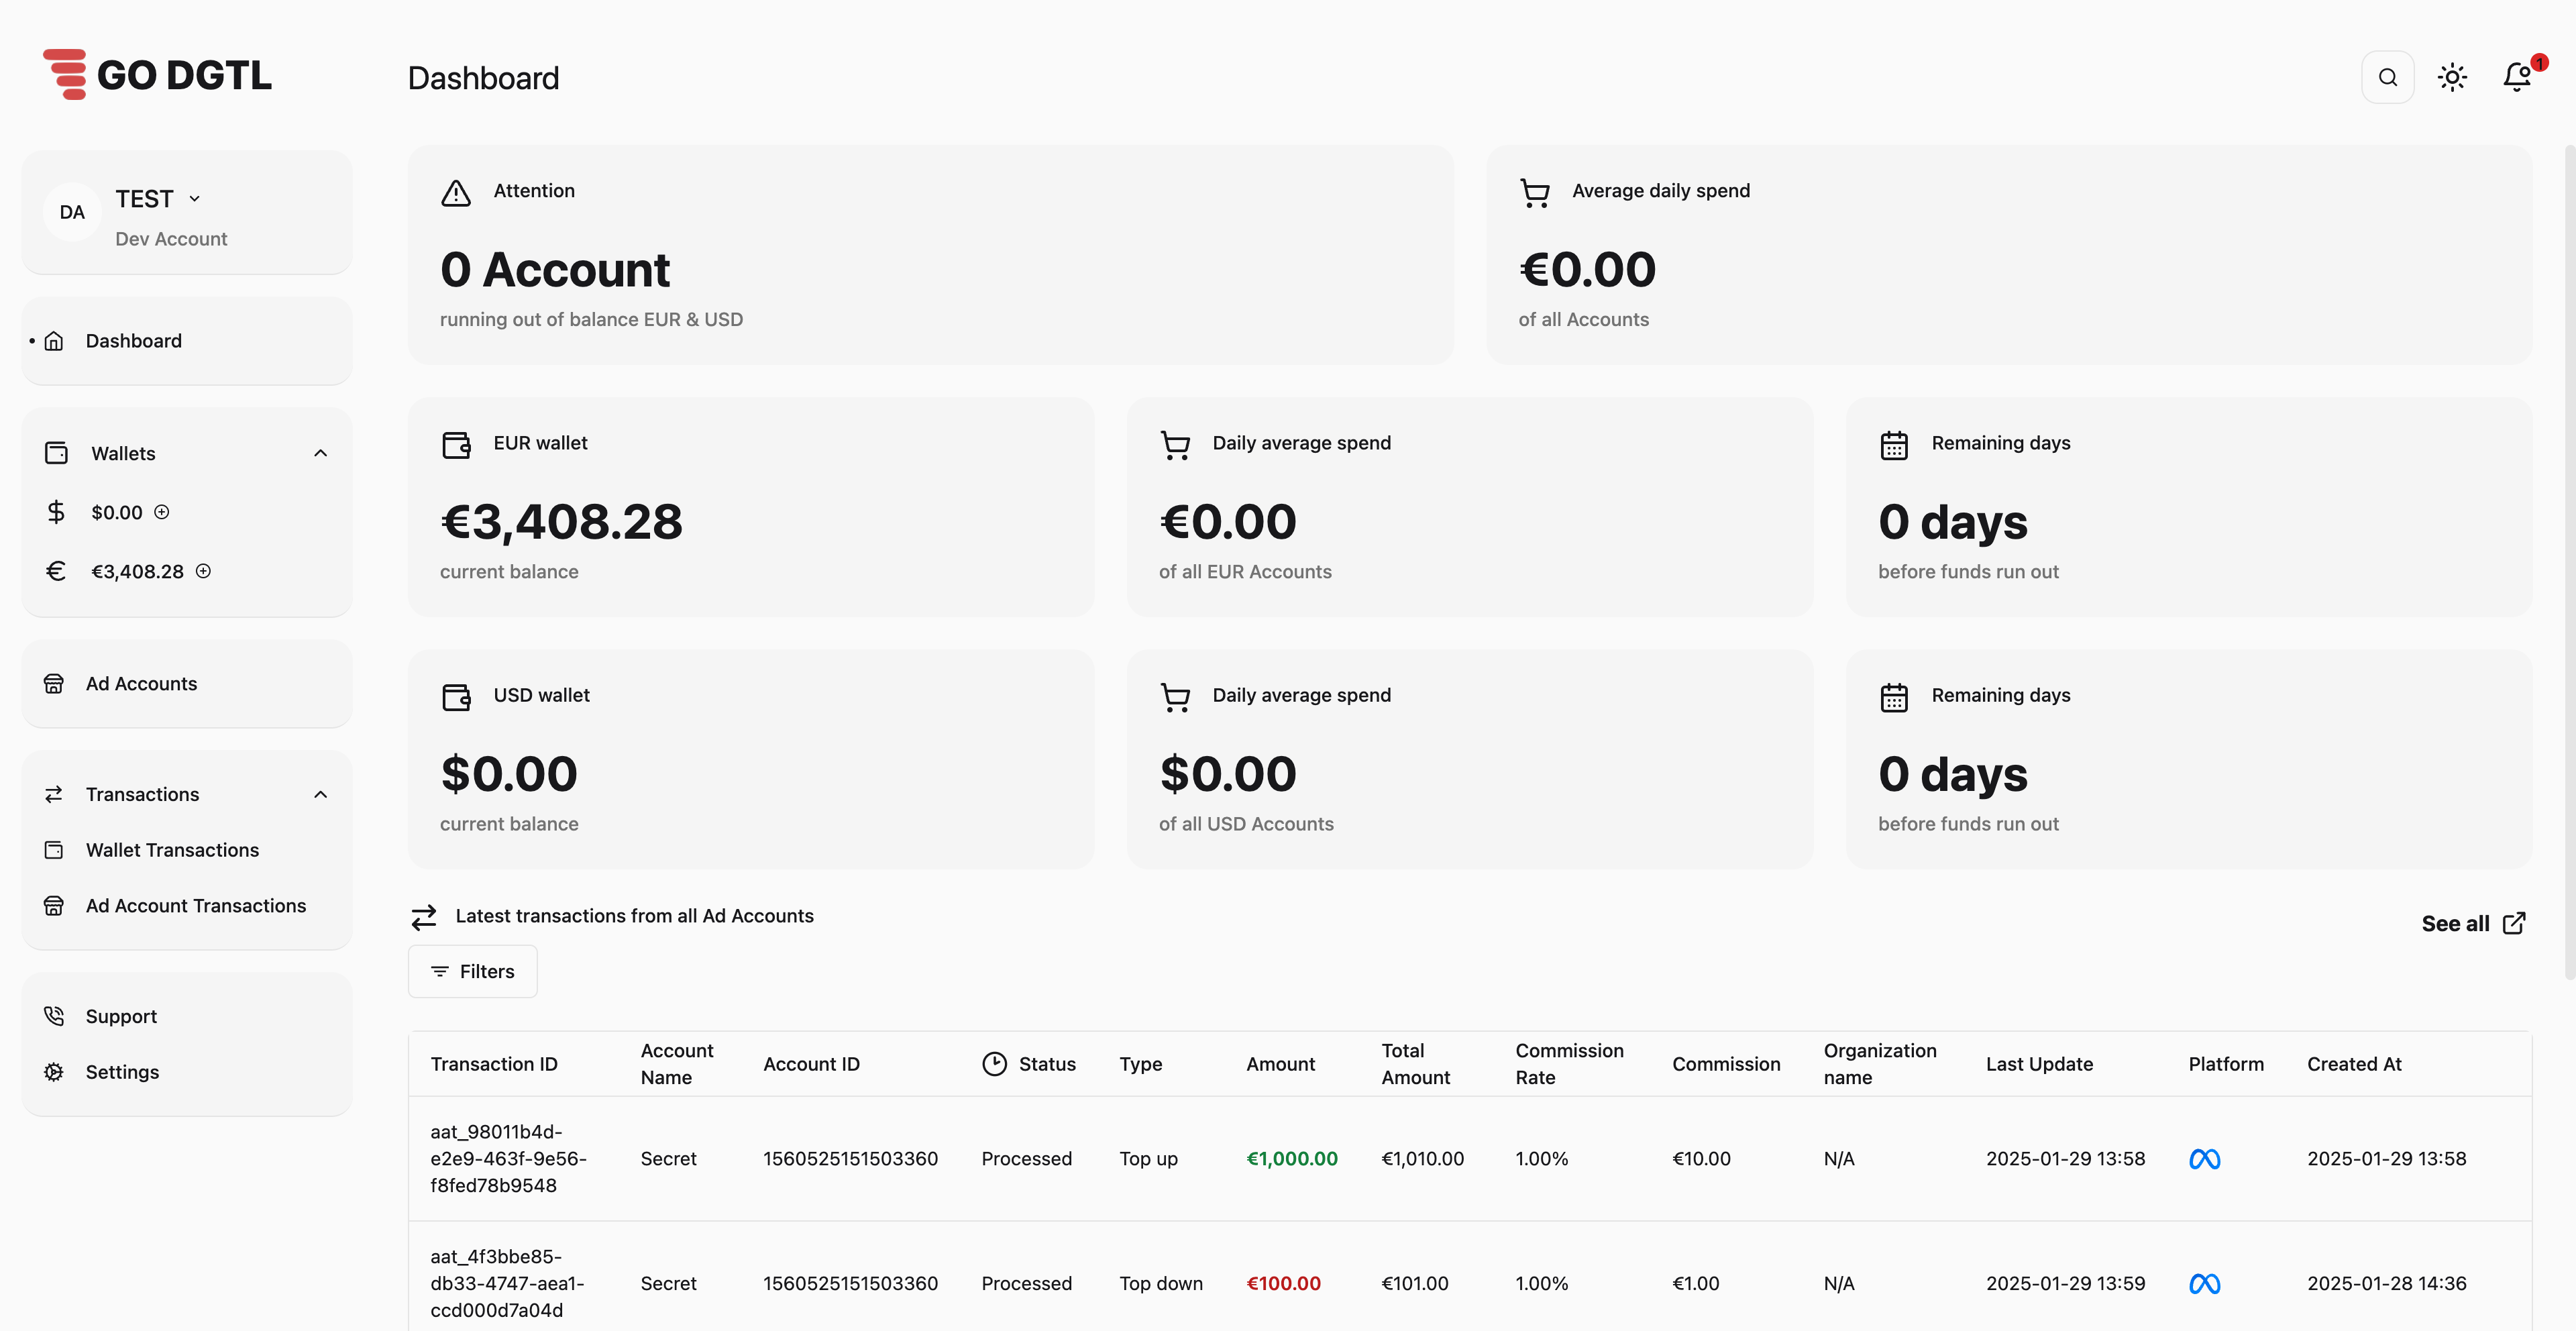
Task: Open Ad Account Transactions page
Action: coord(195,905)
